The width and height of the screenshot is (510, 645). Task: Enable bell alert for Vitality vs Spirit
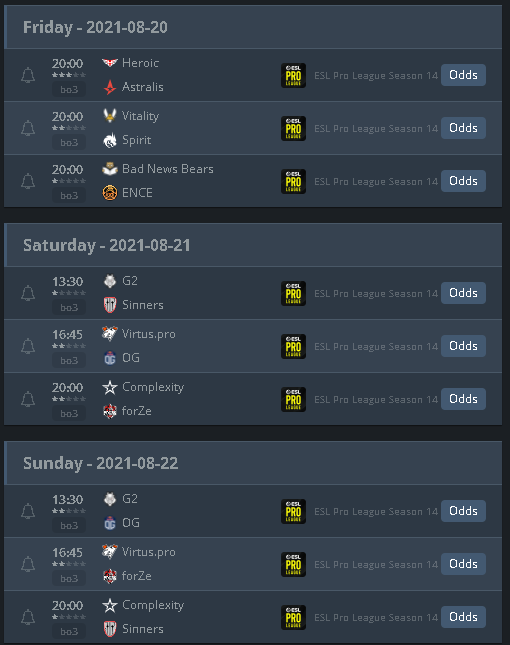click(28, 128)
